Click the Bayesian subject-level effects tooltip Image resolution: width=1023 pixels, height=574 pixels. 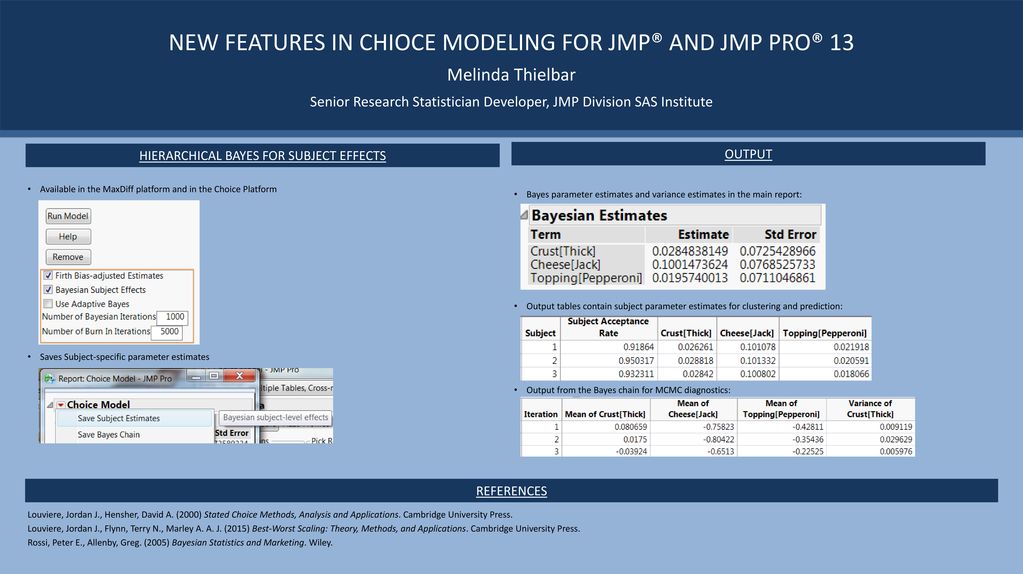(275, 417)
